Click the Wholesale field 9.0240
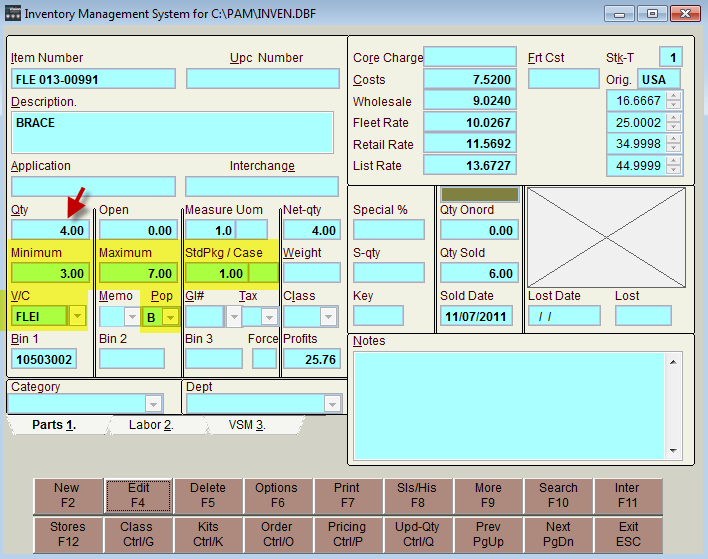 (x=470, y=100)
